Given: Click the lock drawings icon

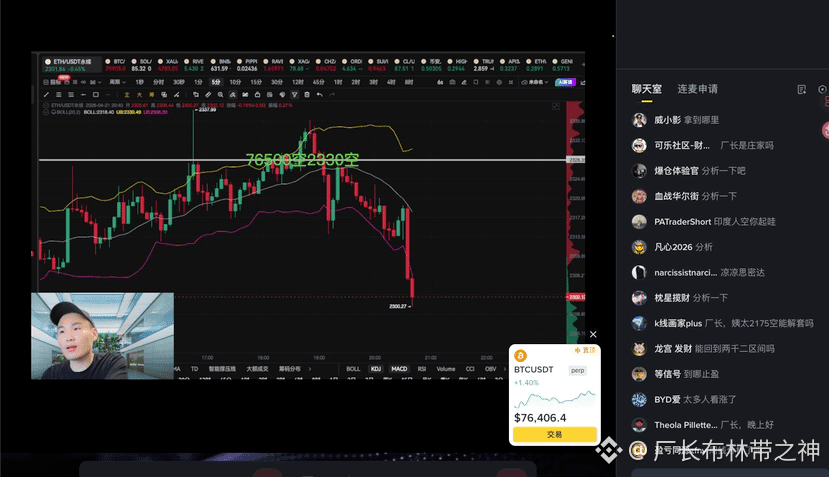Looking at the screenshot, I should (257, 95).
